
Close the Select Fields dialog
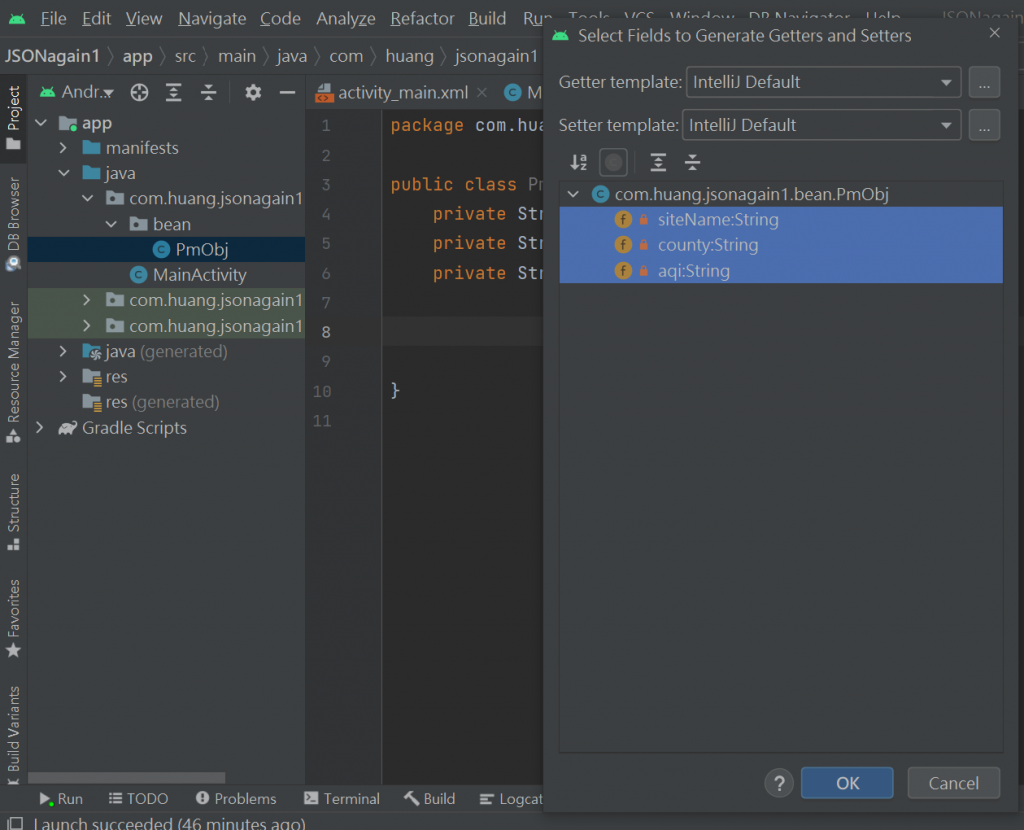click(994, 33)
